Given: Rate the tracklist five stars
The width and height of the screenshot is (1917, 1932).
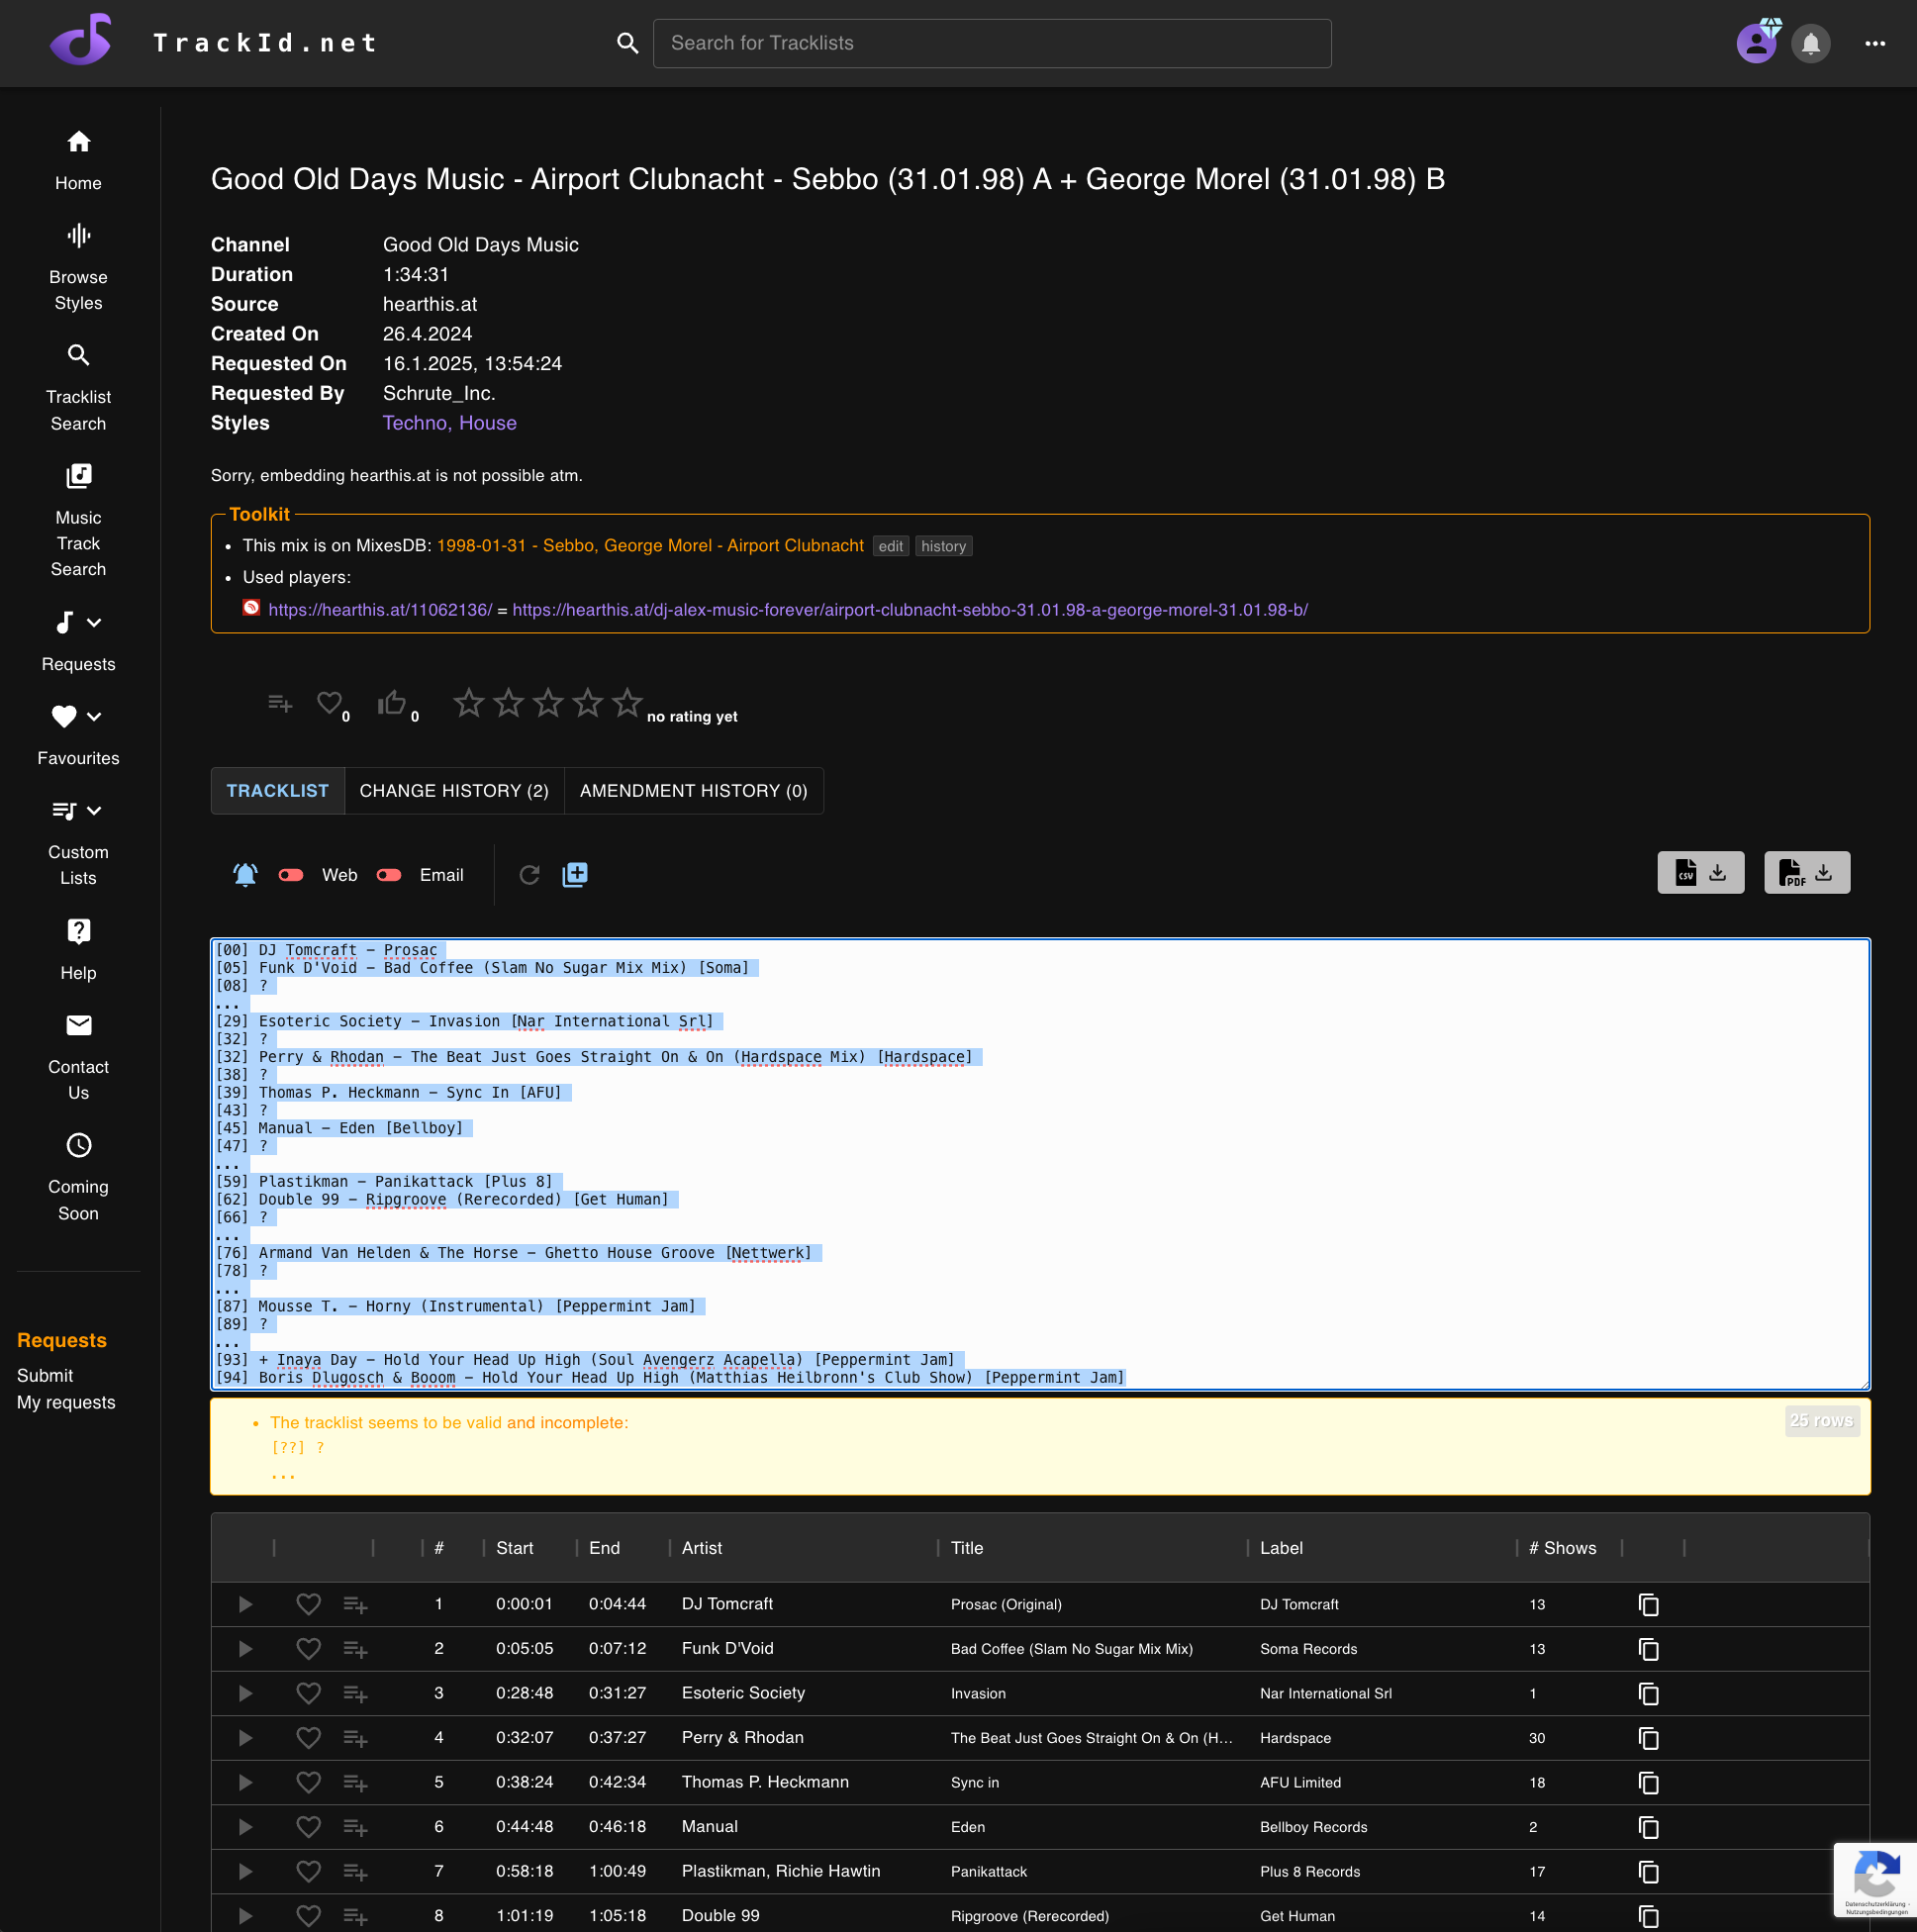Looking at the screenshot, I should tap(627, 702).
